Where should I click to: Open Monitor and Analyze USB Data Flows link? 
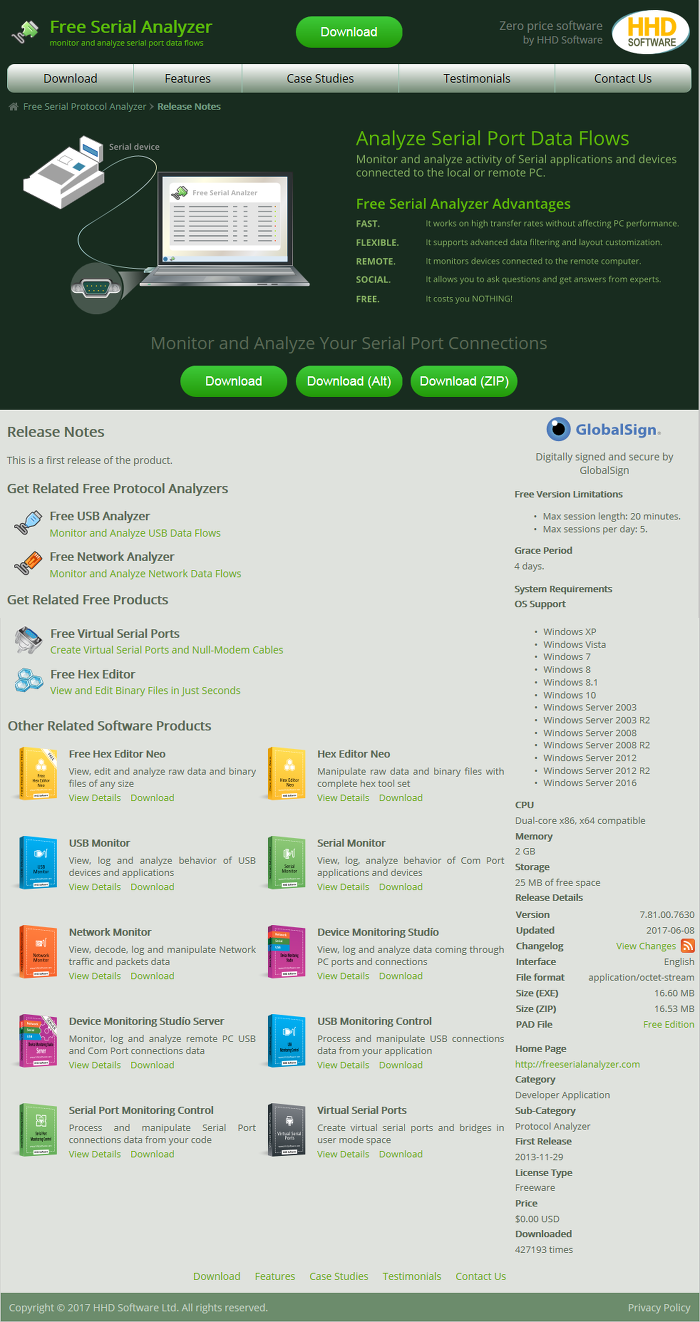(x=135, y=533)
